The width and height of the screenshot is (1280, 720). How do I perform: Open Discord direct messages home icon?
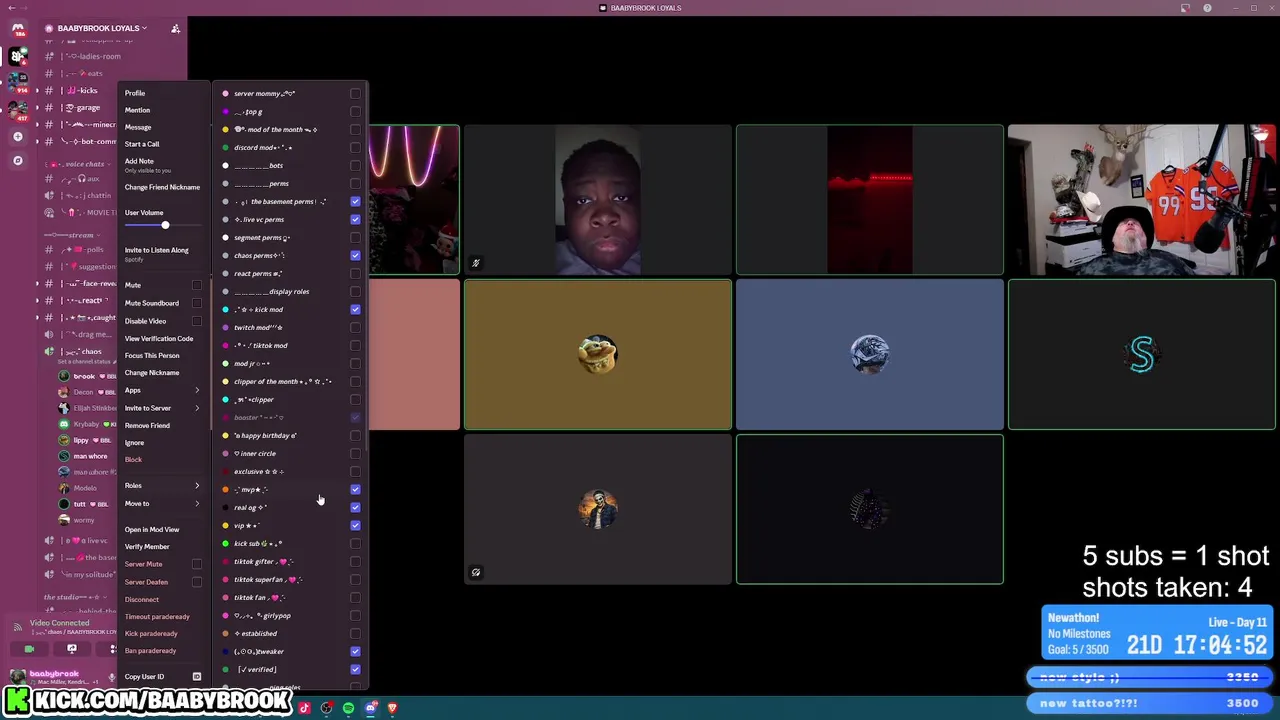coord(18,28)
